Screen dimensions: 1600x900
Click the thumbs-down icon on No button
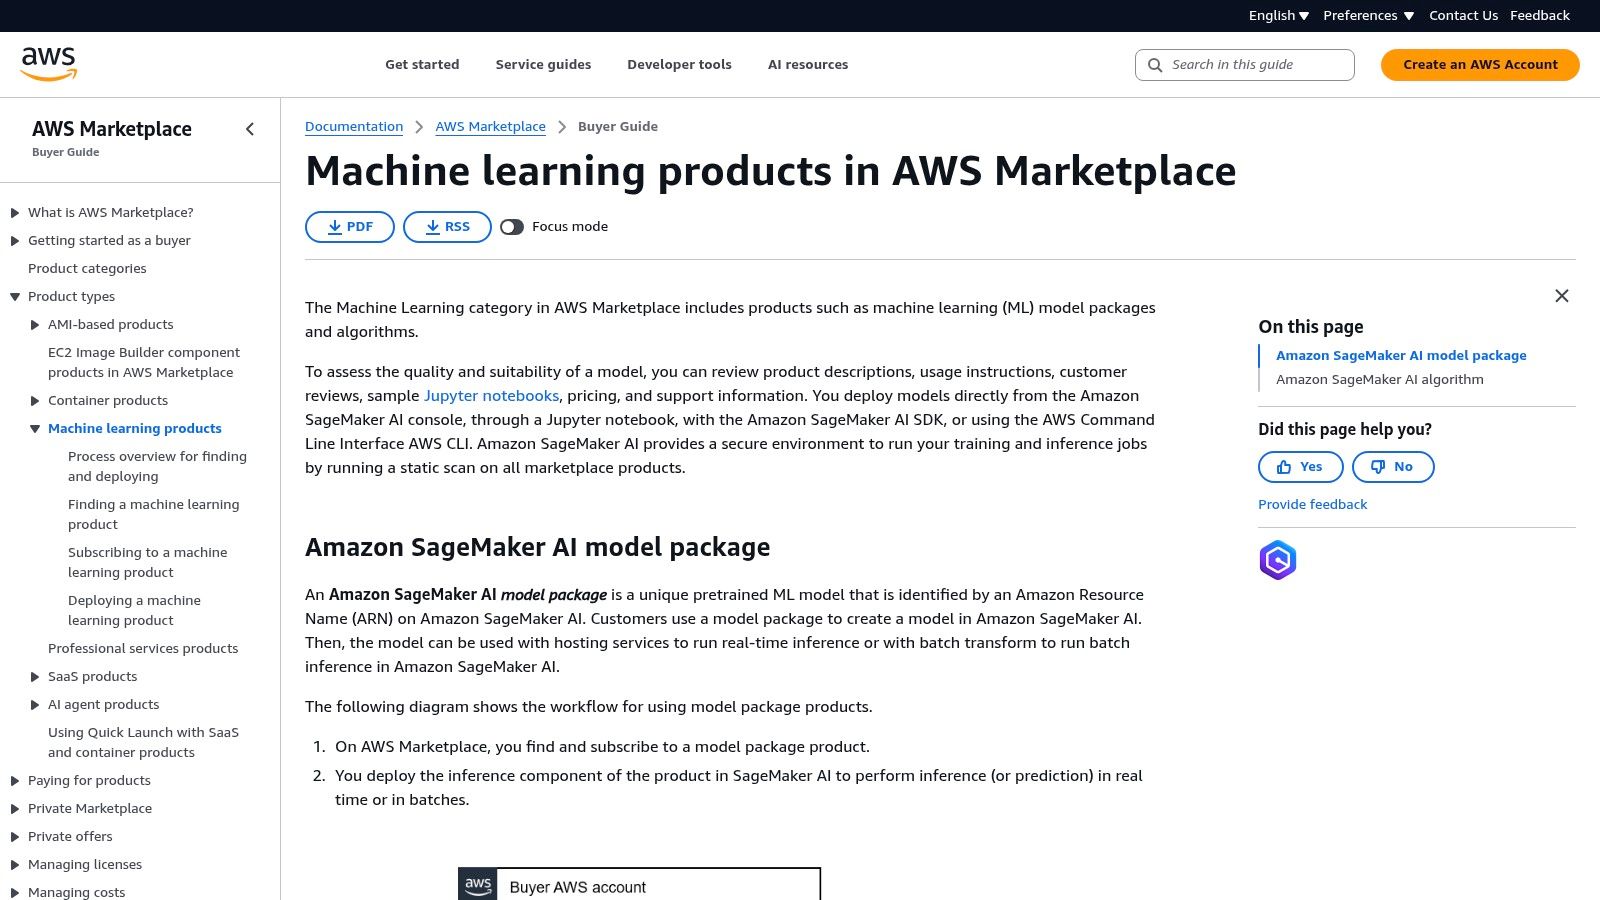pyautogui.click(x=1378, y=466)
